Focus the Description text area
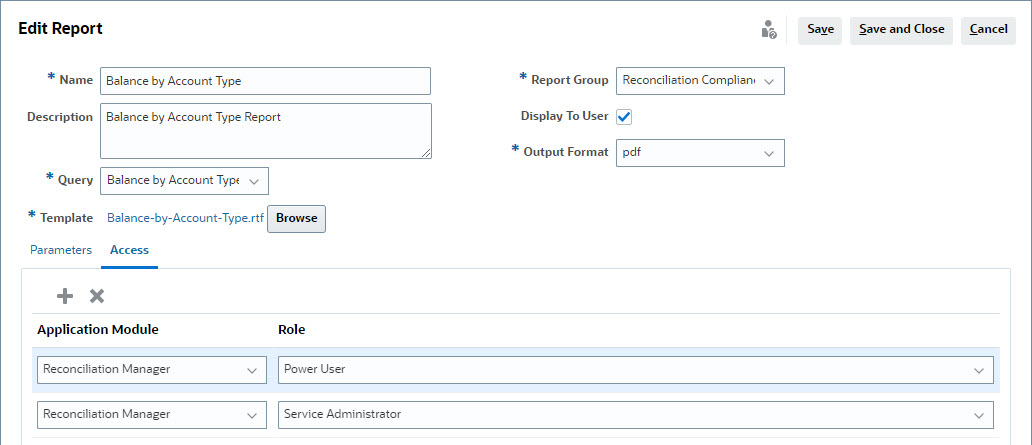This screenshot has height=445, width=1032. coord(265,130)
